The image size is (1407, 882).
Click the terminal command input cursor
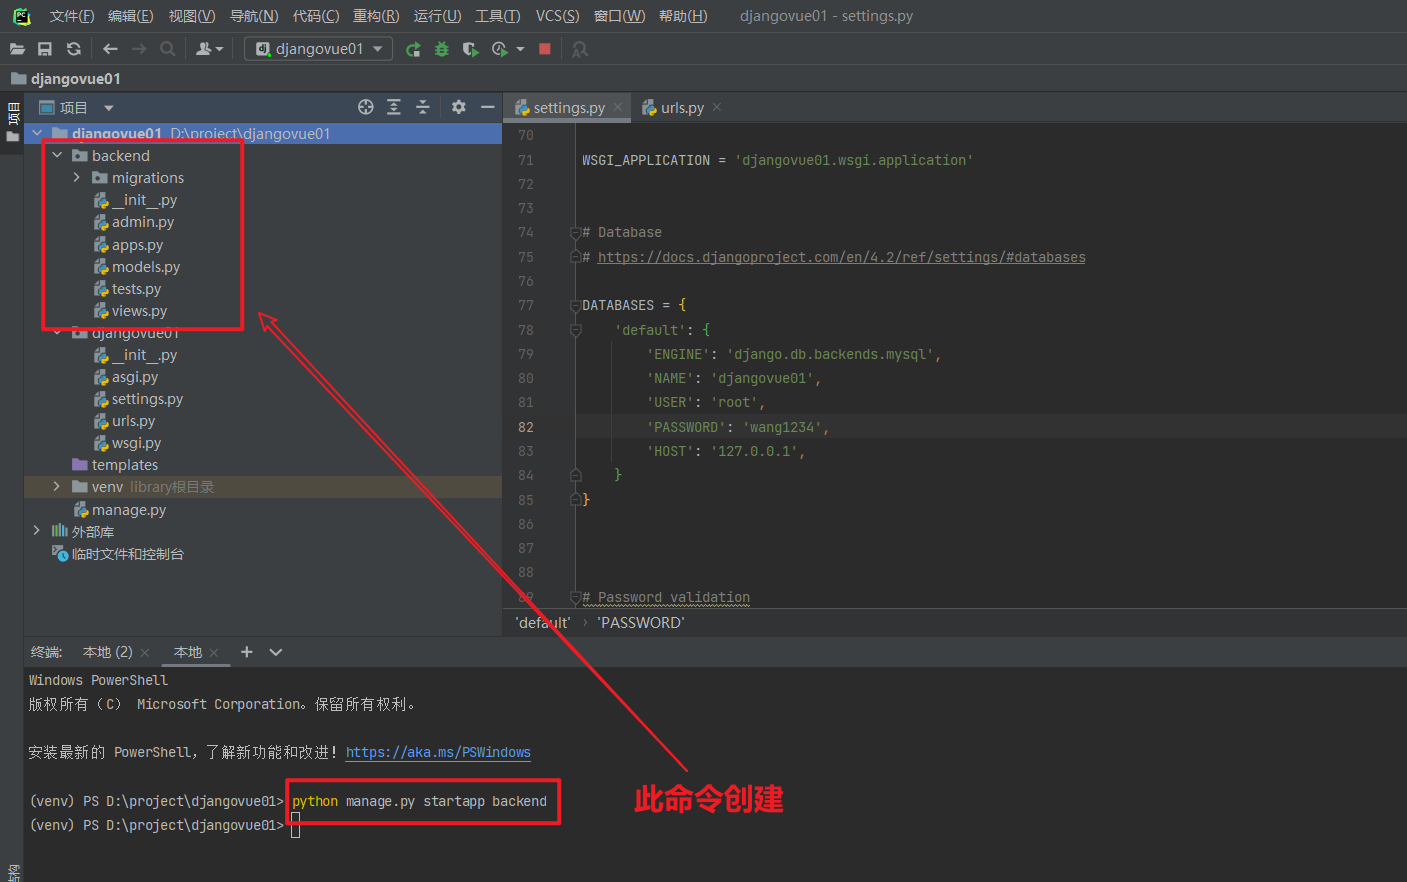tap(295, 826)
